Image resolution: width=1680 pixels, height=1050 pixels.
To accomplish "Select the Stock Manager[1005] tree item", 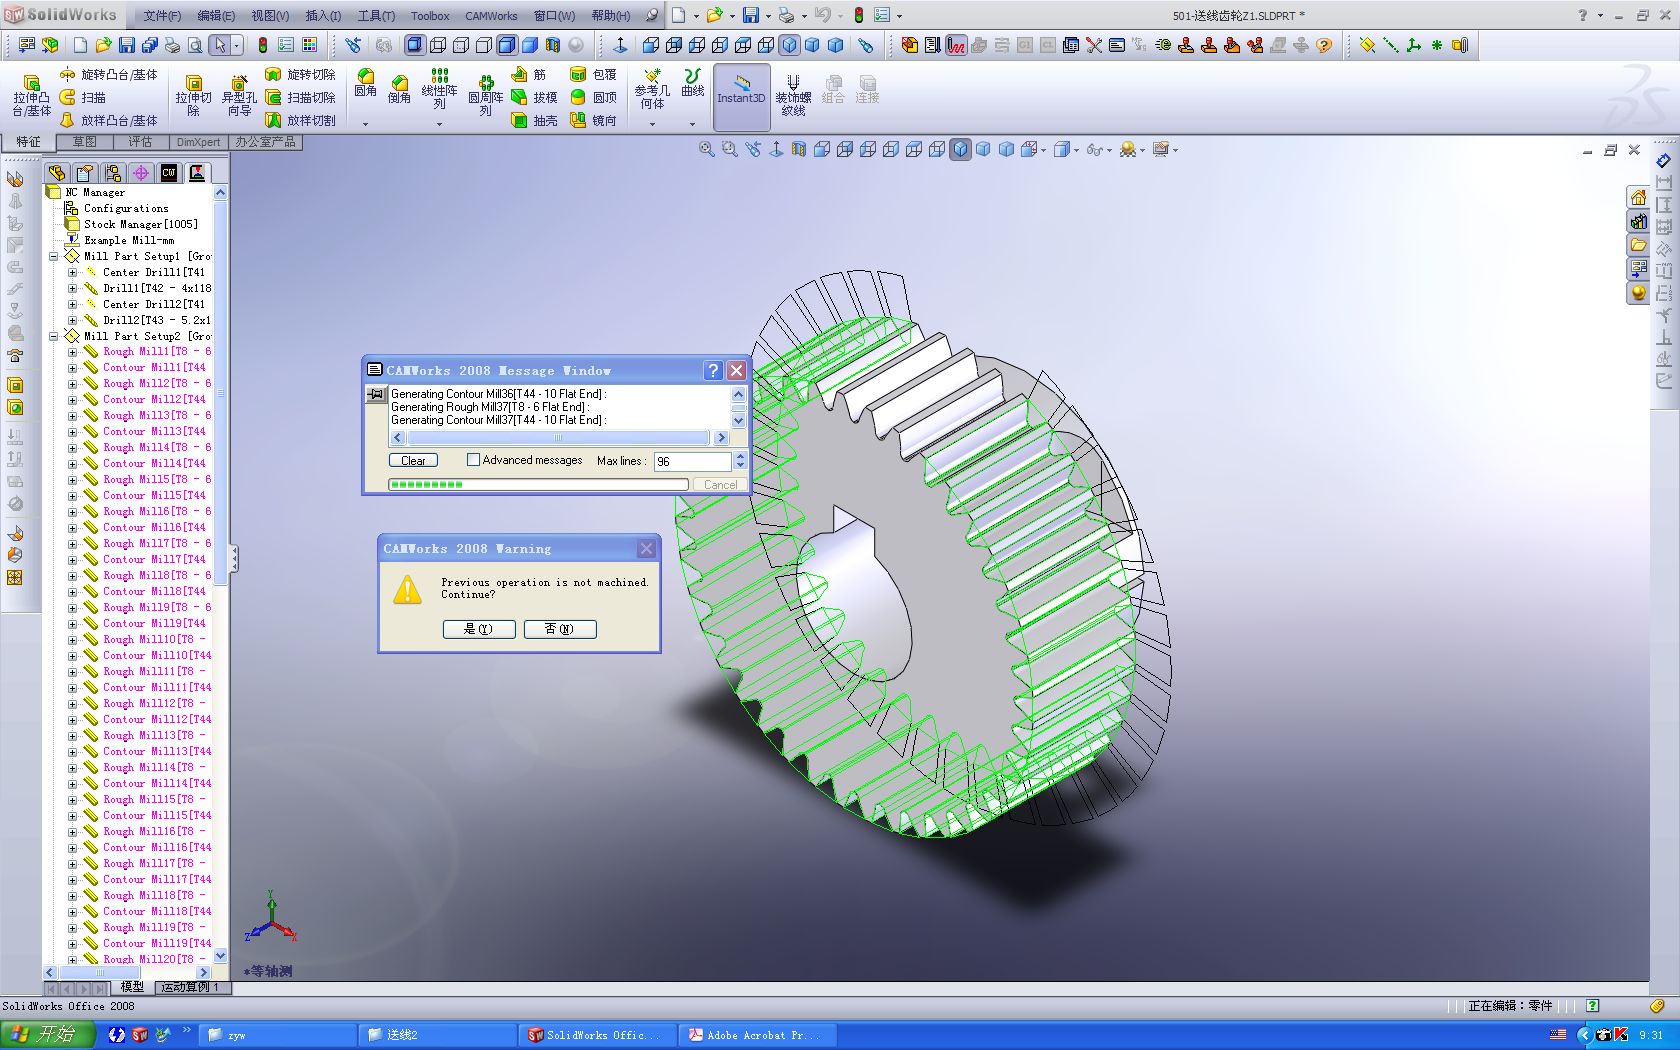I will 140,224.
